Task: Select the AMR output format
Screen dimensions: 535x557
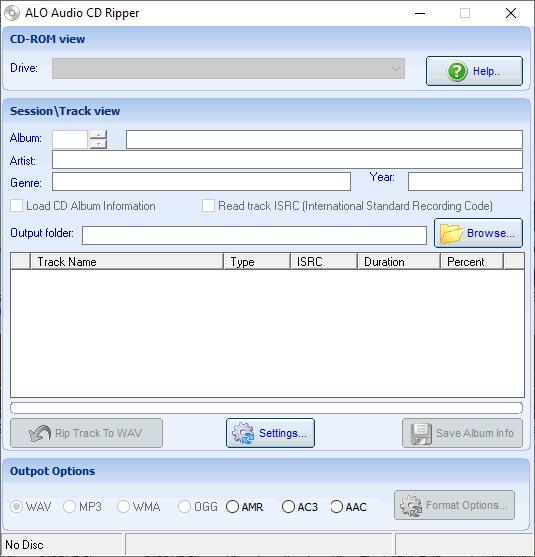Action: 232,507
